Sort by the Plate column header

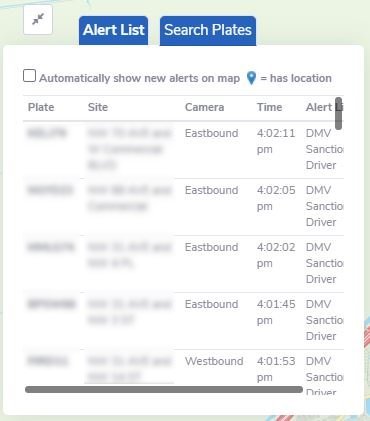click(41, 107)
